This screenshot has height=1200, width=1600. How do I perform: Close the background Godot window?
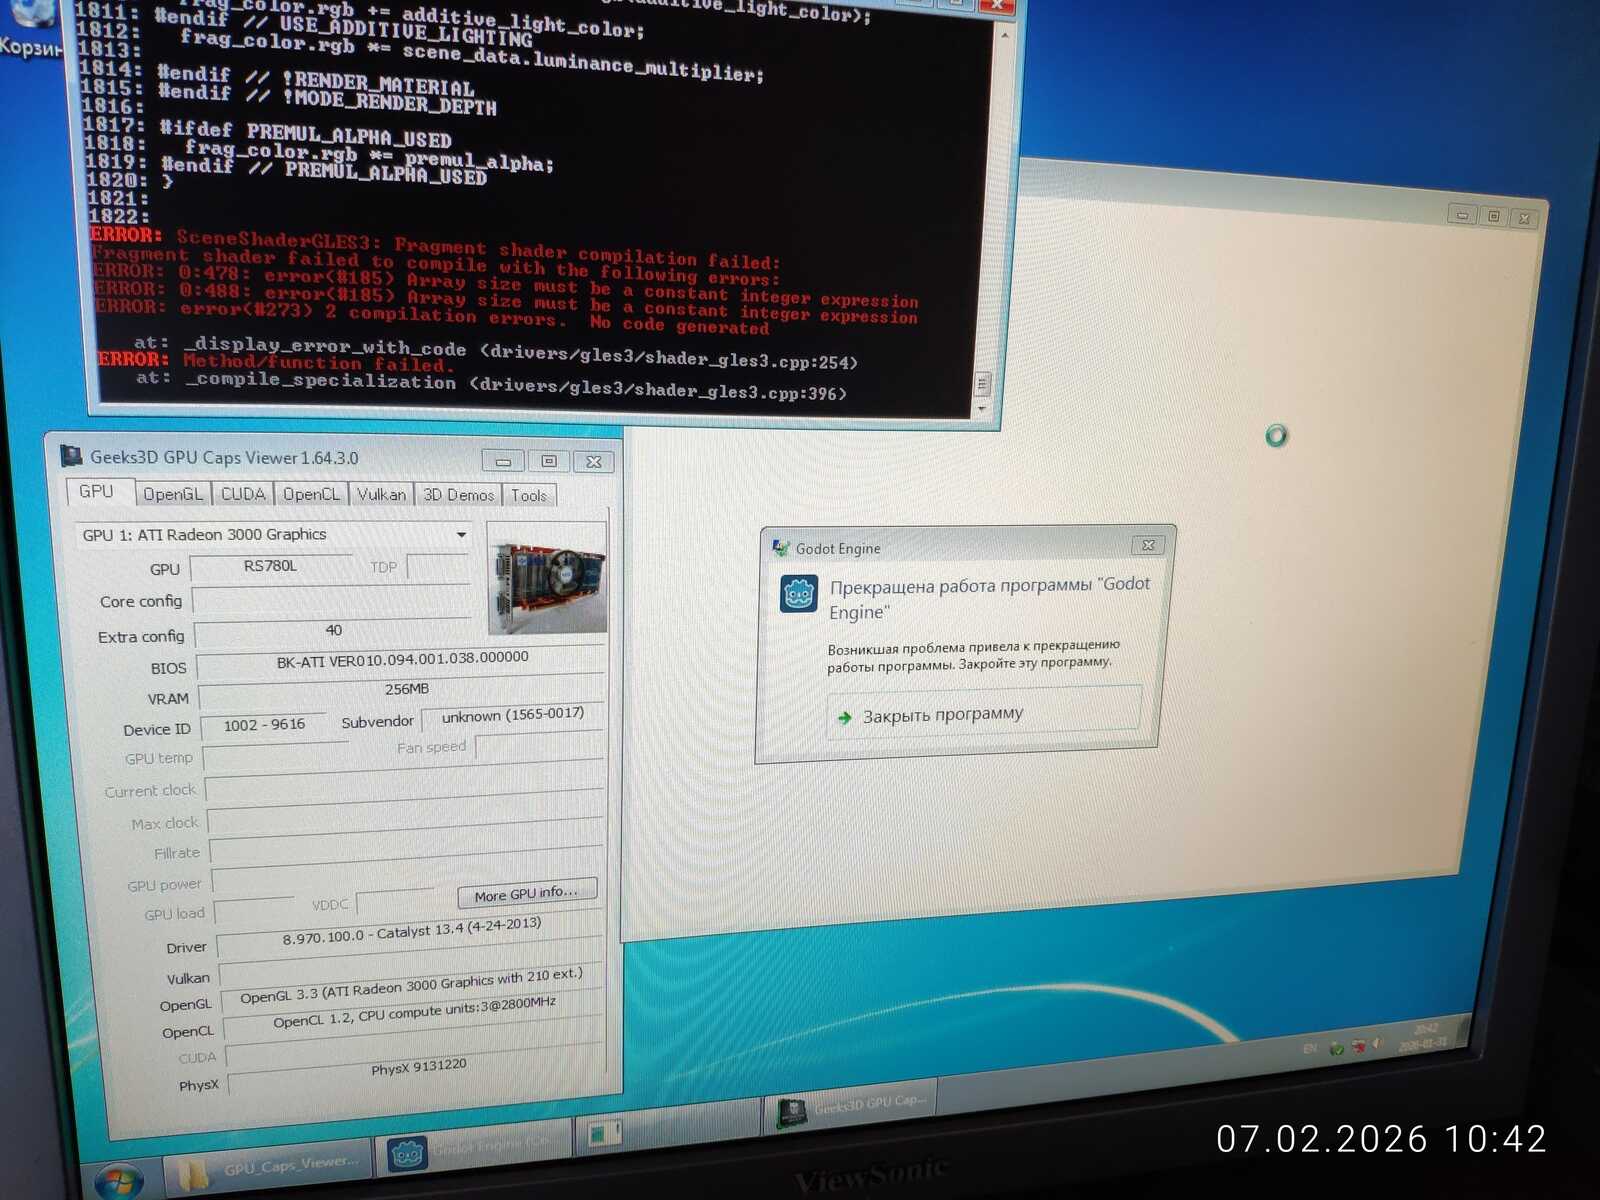pyautogui.click(x=1524, y=218)
